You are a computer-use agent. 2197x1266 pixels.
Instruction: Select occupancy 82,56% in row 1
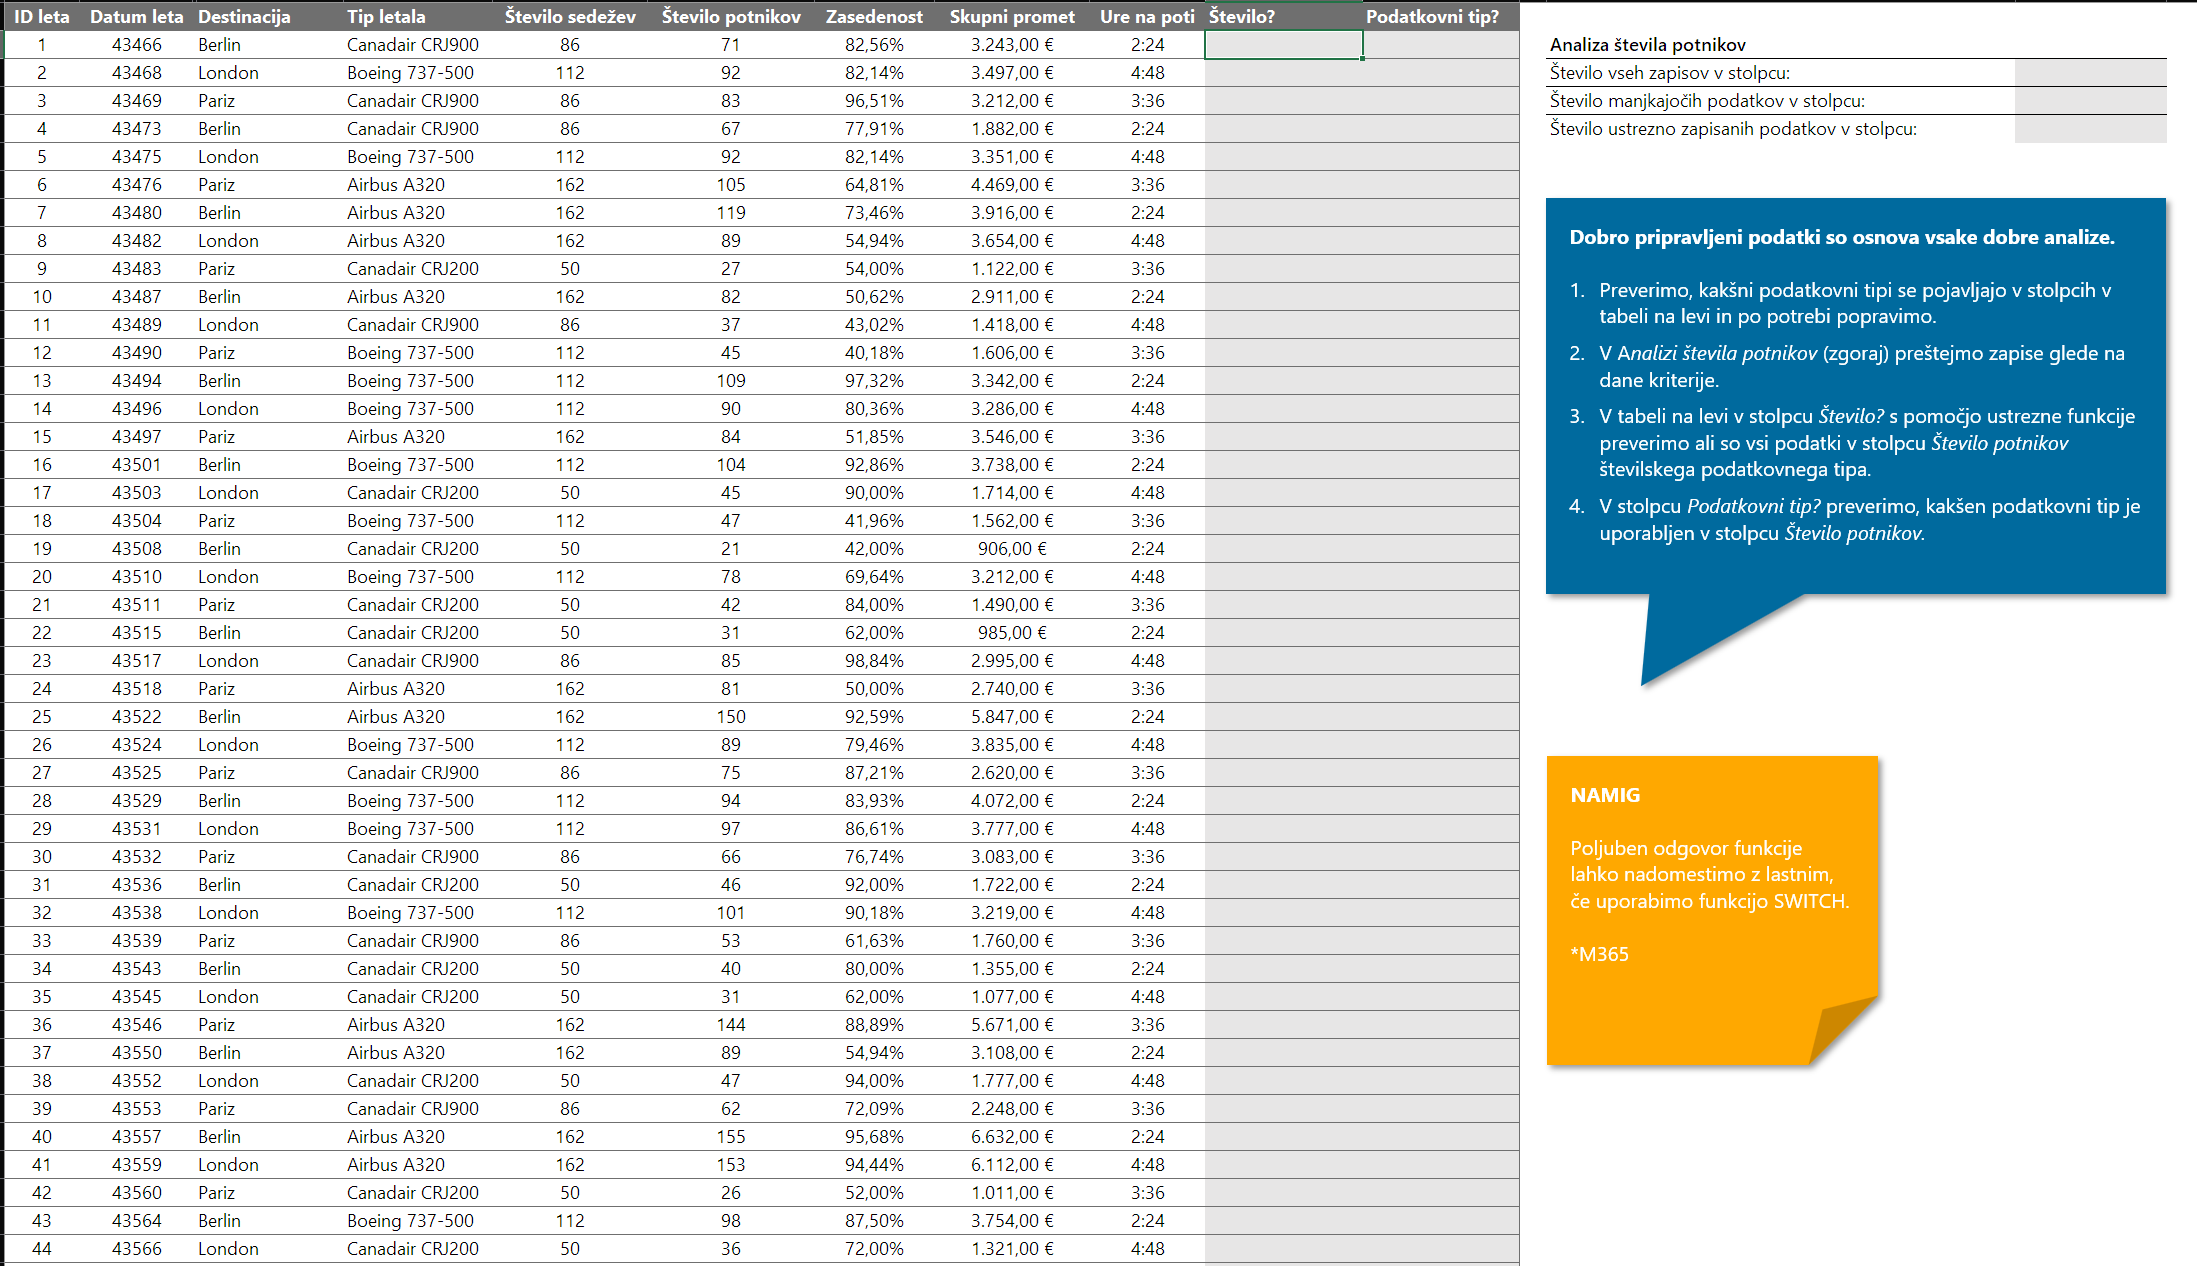click(x=874, y=45)
